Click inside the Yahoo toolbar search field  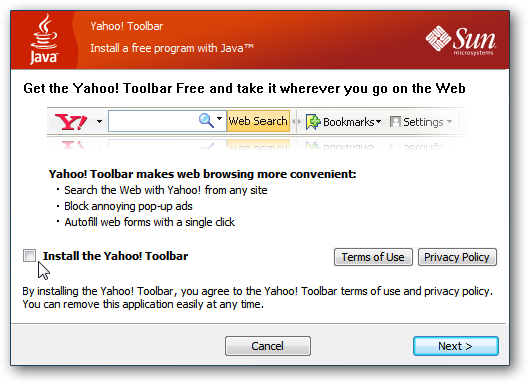[153, 121]
